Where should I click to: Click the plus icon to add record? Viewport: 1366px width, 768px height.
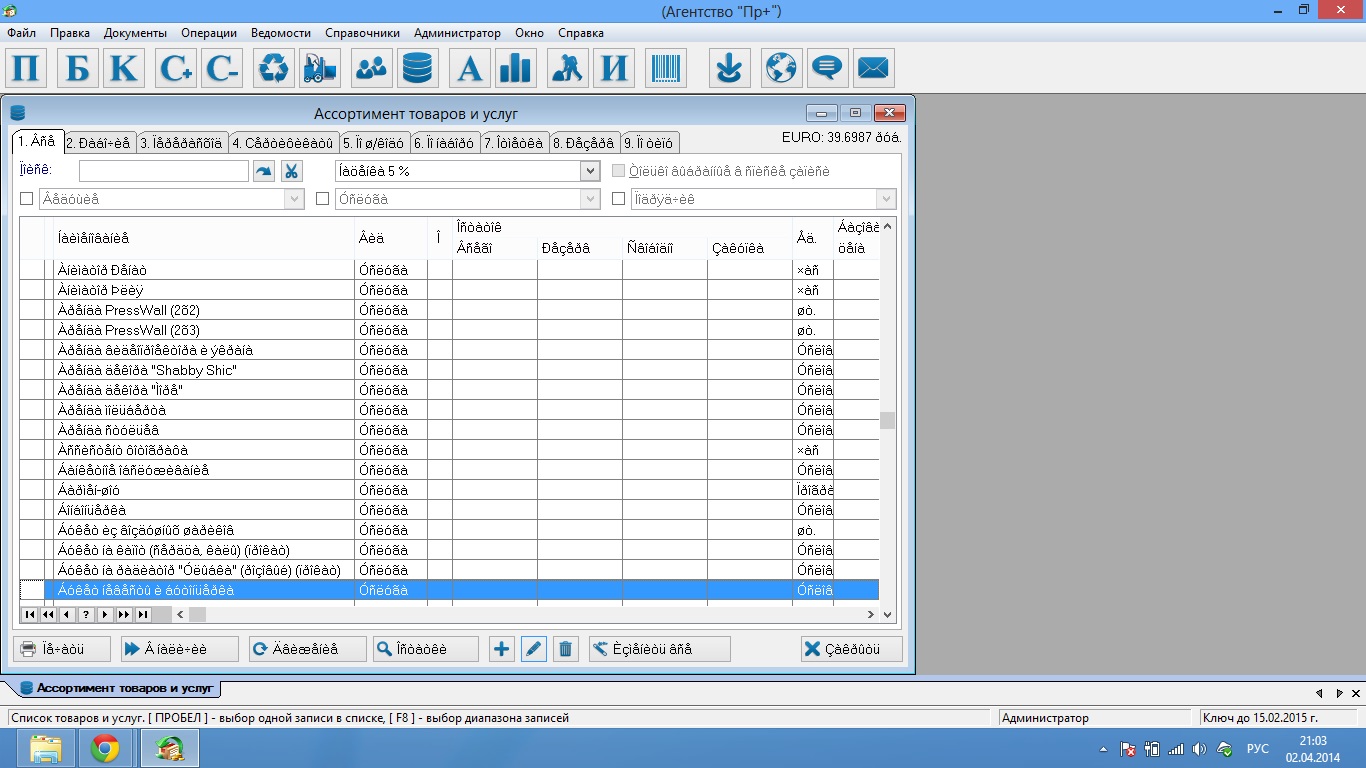tap(502, 649)
